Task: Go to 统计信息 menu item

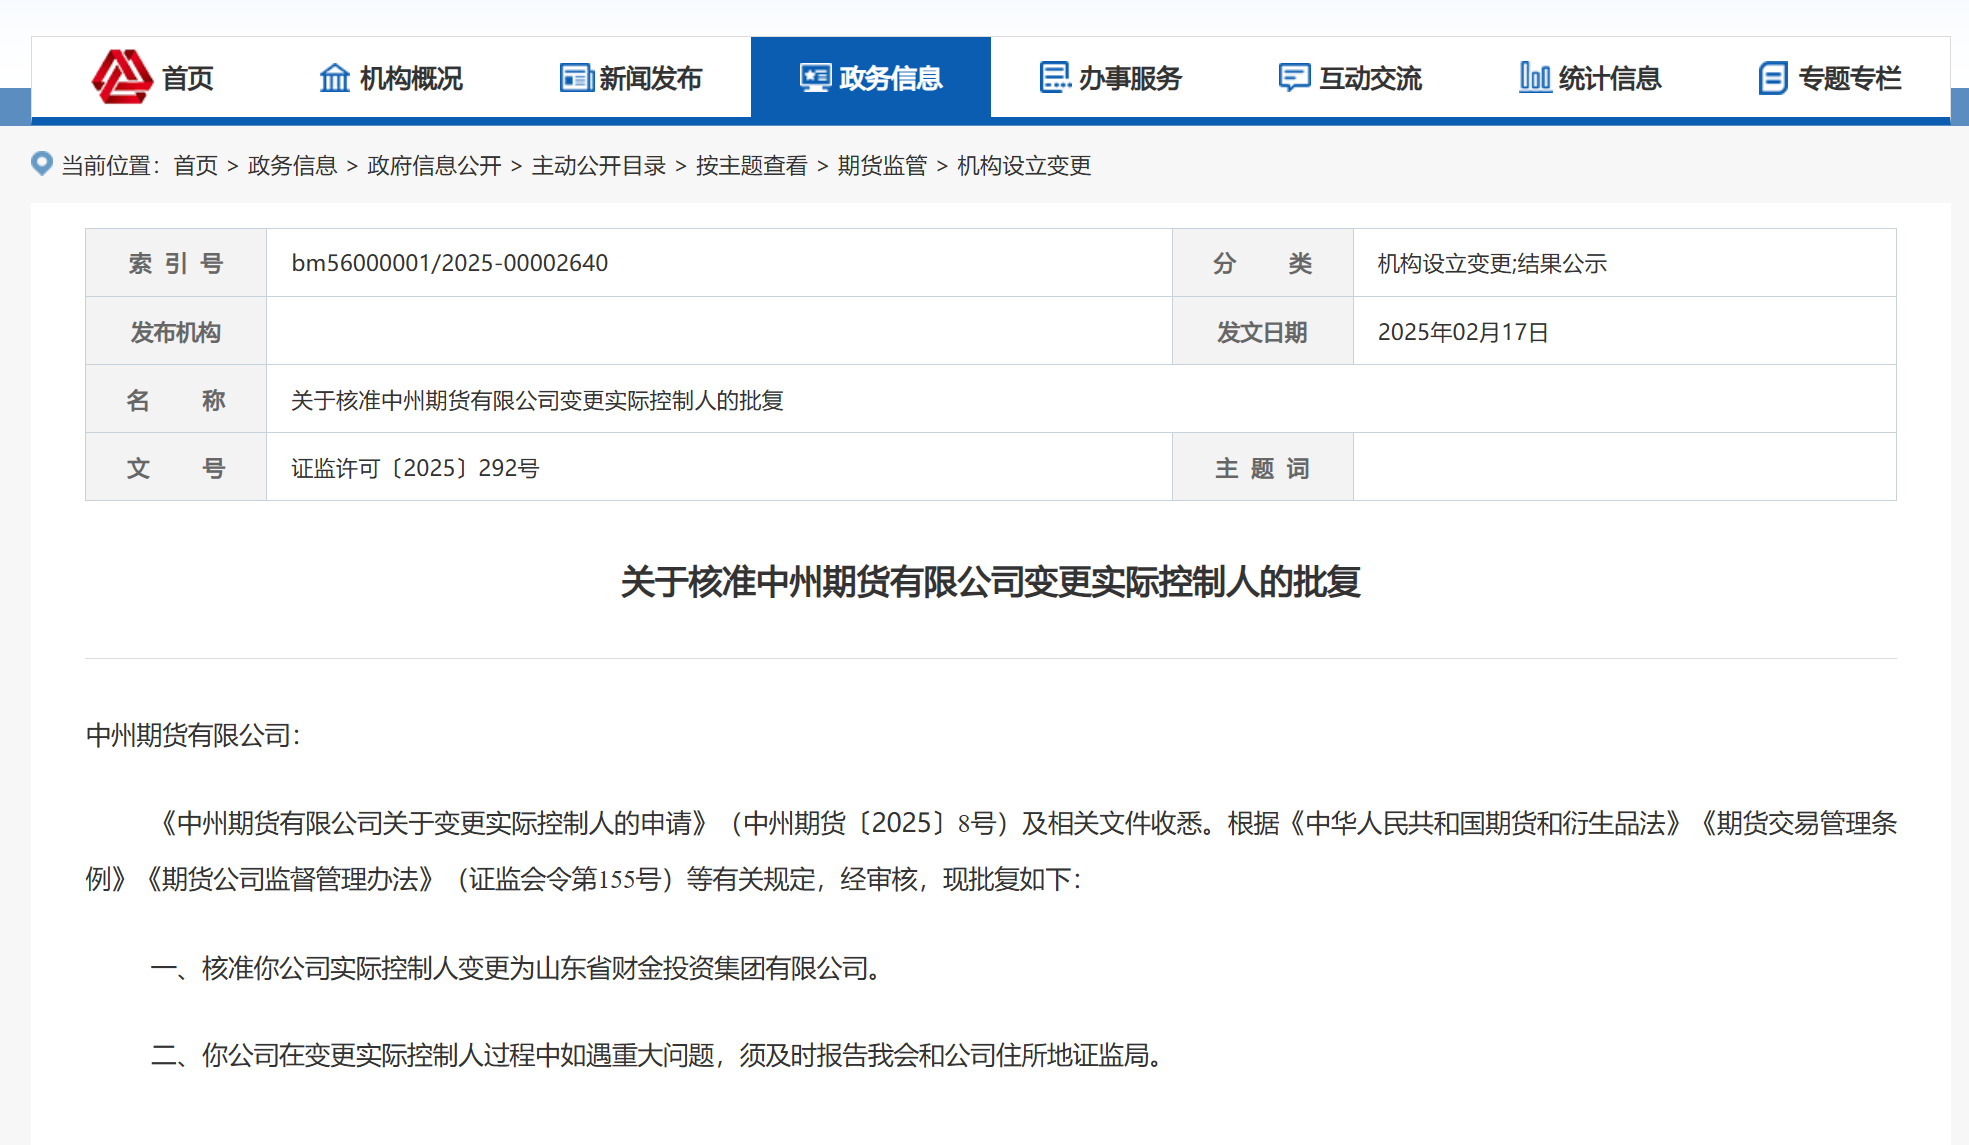Action: click(1609, 78)
